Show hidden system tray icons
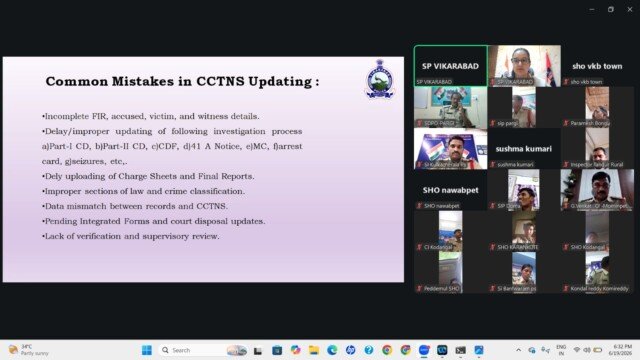Viewport: 640px width, 360px height. [518, 350]
